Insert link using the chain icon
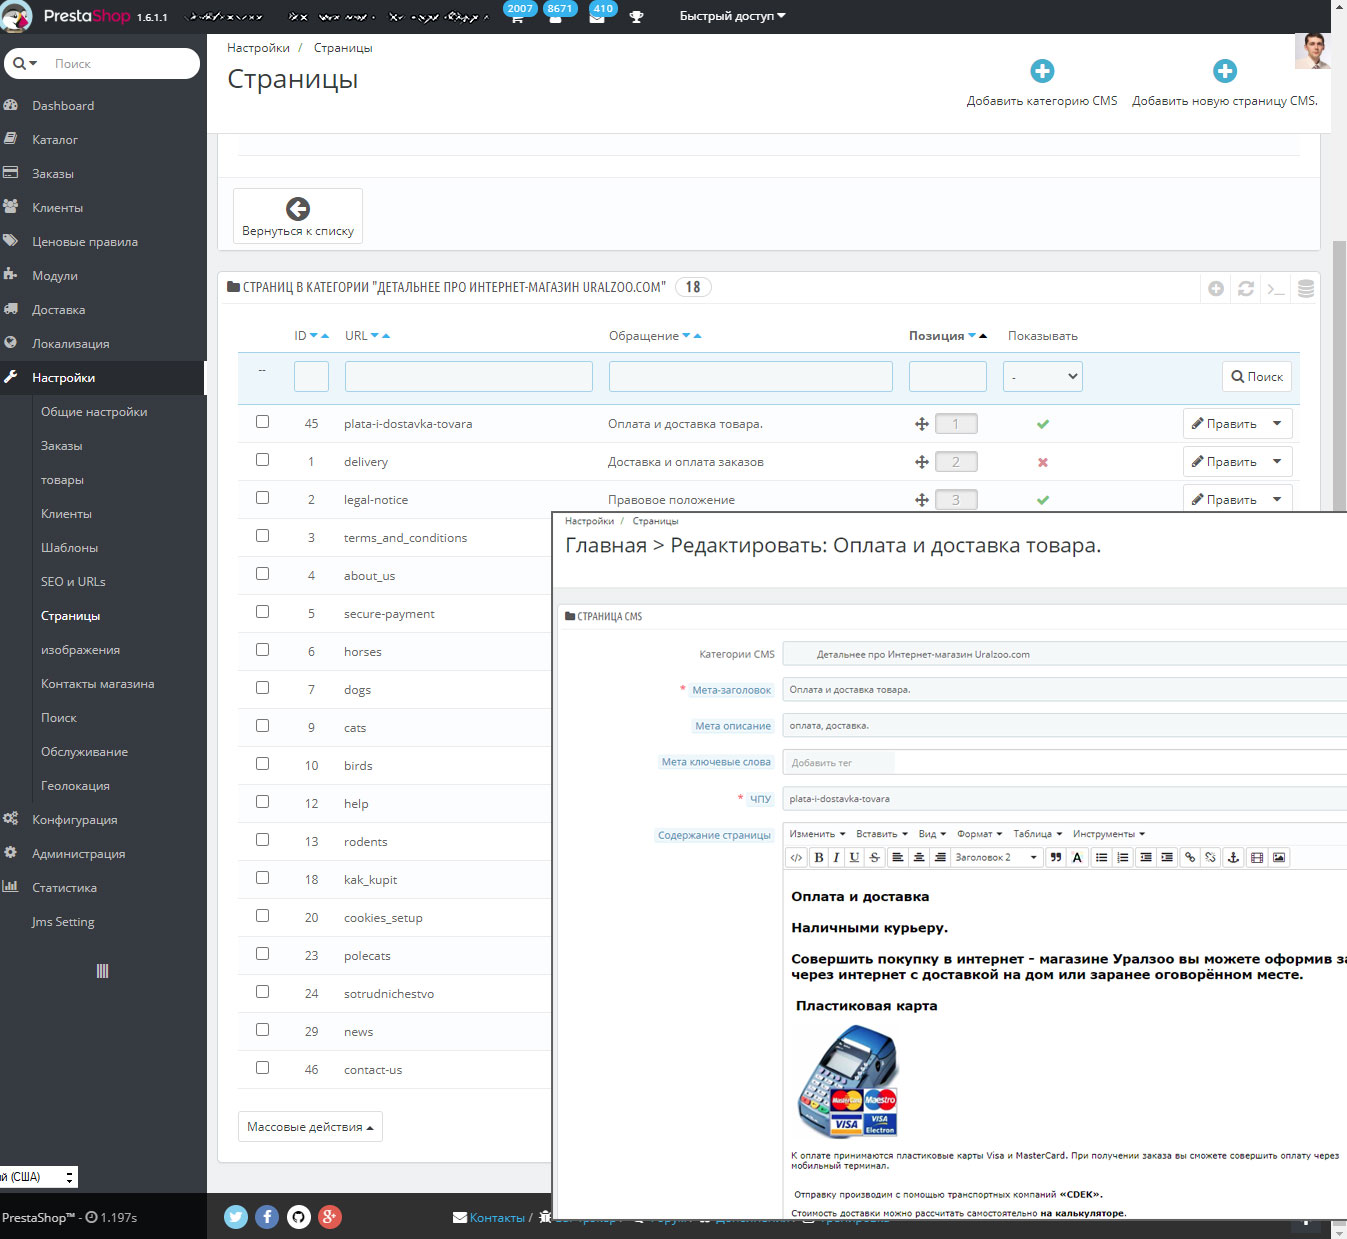Viewport: 1347px width, 1239px height. tap(1190, 857)
